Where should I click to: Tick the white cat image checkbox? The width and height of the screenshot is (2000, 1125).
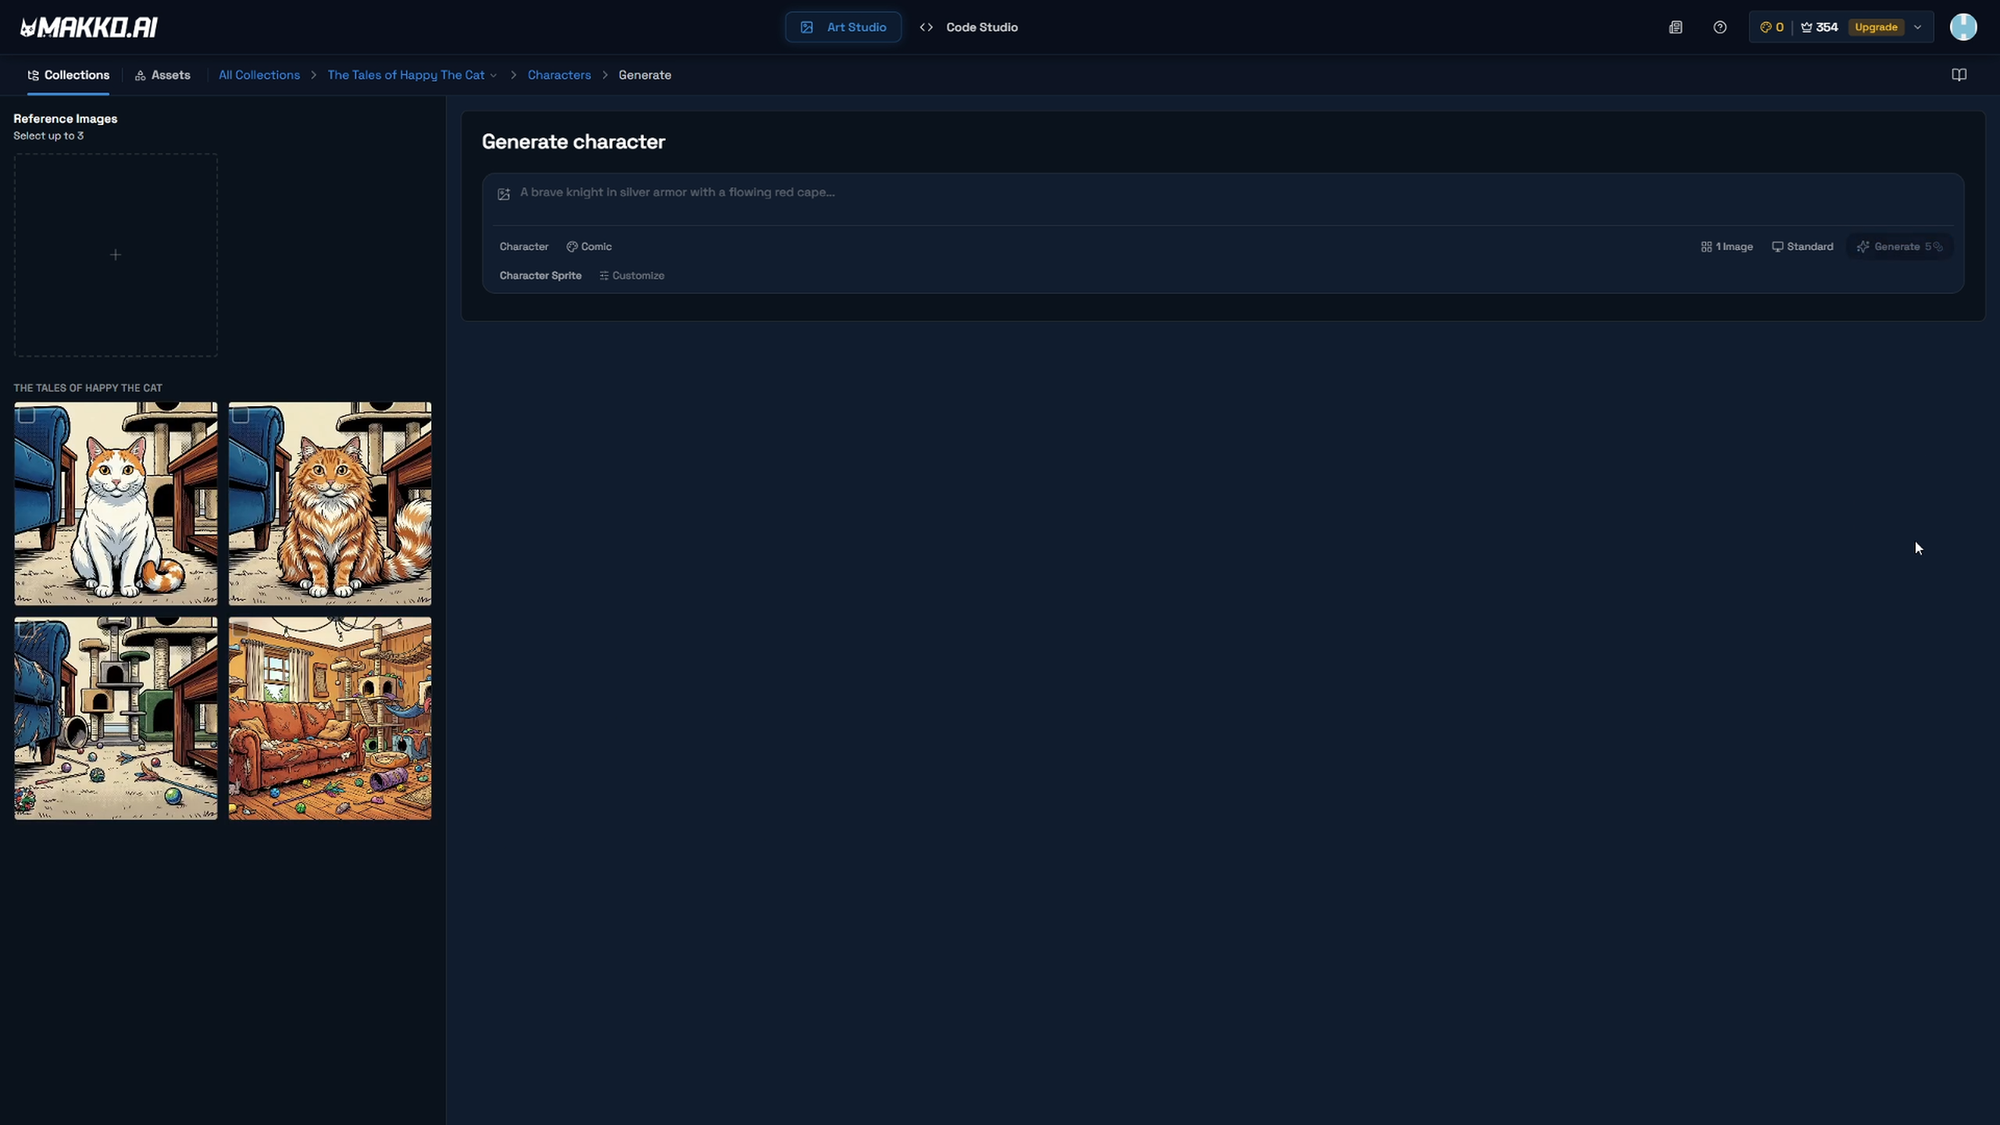click(27, 415)
